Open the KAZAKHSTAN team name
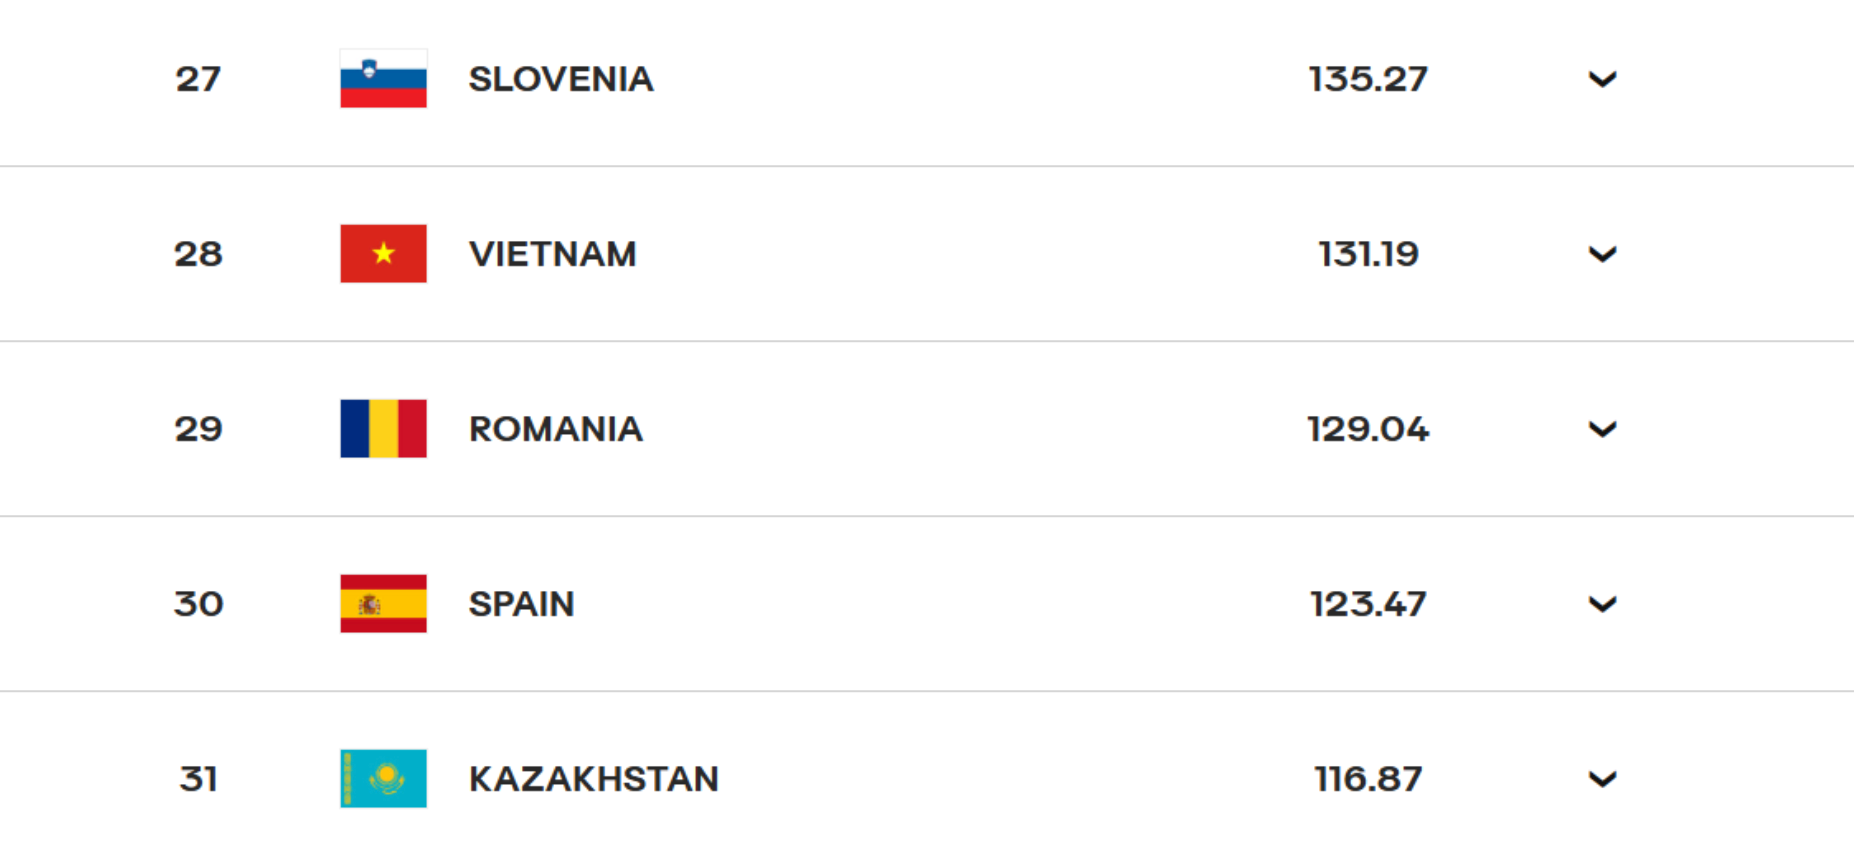Viewport: 1854px width, 860px height. pos(593,779)
